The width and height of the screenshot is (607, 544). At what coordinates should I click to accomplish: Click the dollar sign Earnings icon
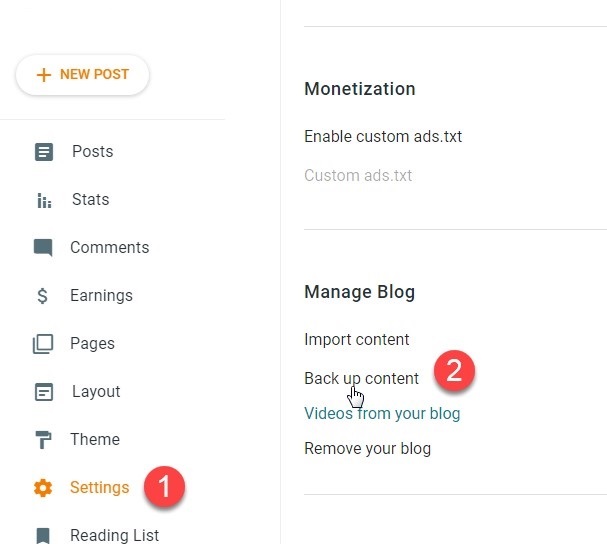(x=43, y=296)
